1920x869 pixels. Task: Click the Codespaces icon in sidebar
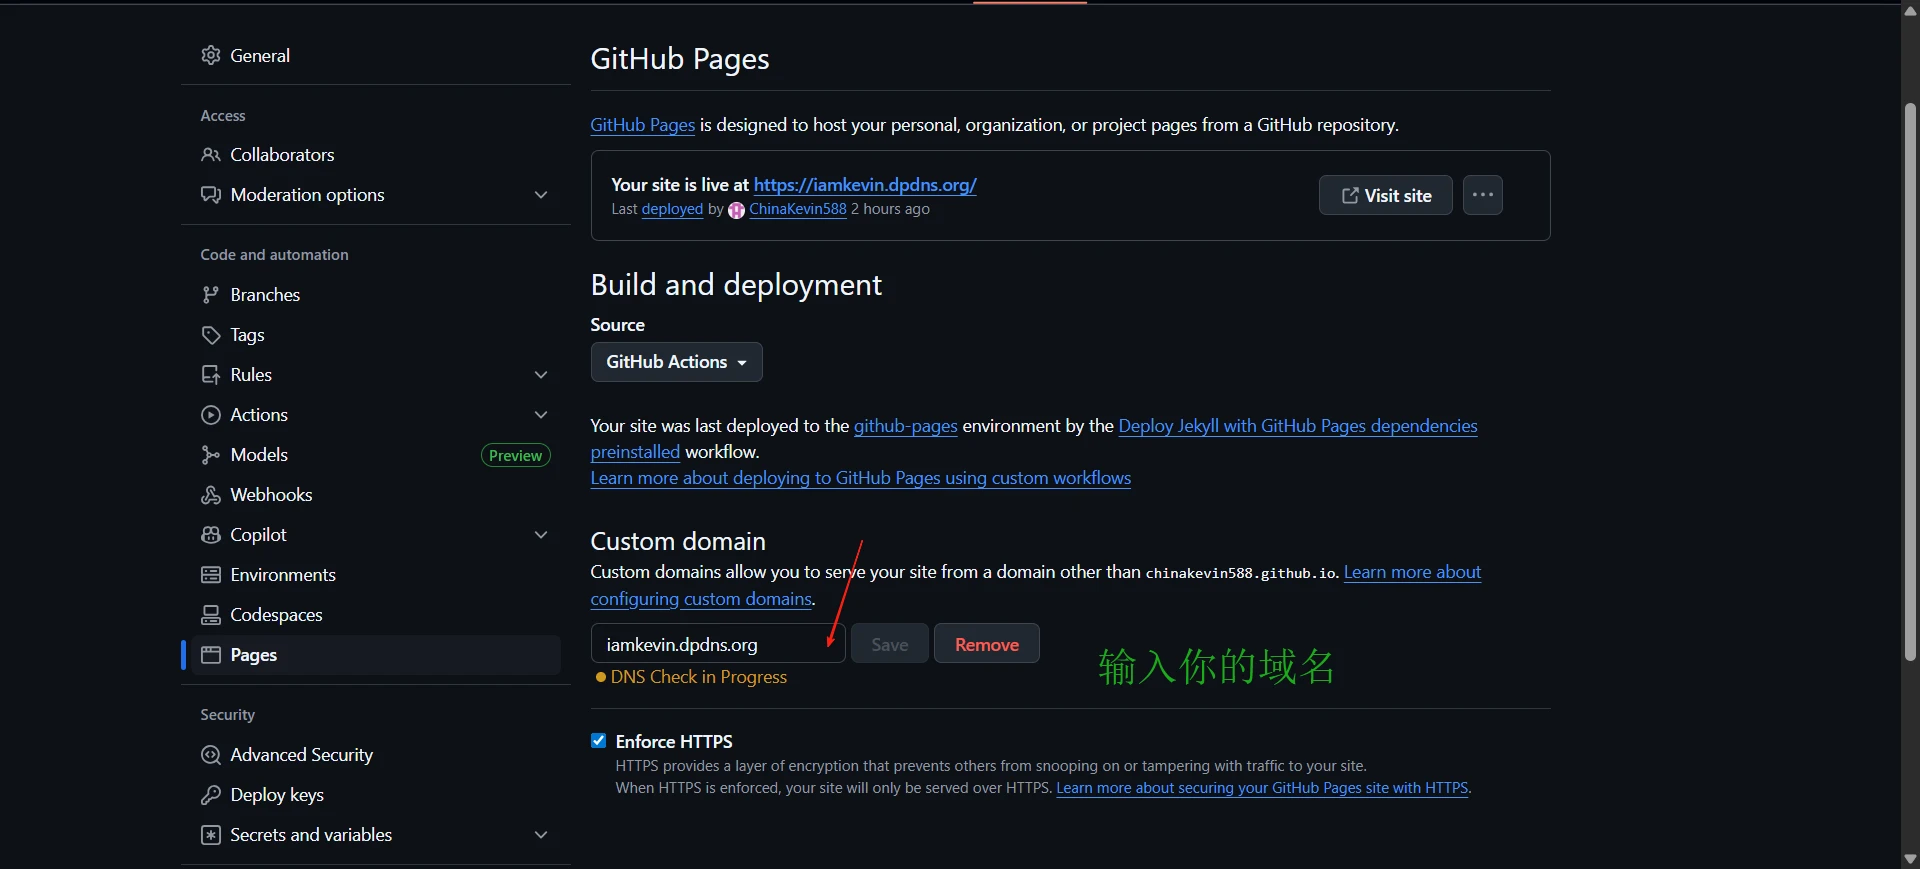click(x=210, y=615)
